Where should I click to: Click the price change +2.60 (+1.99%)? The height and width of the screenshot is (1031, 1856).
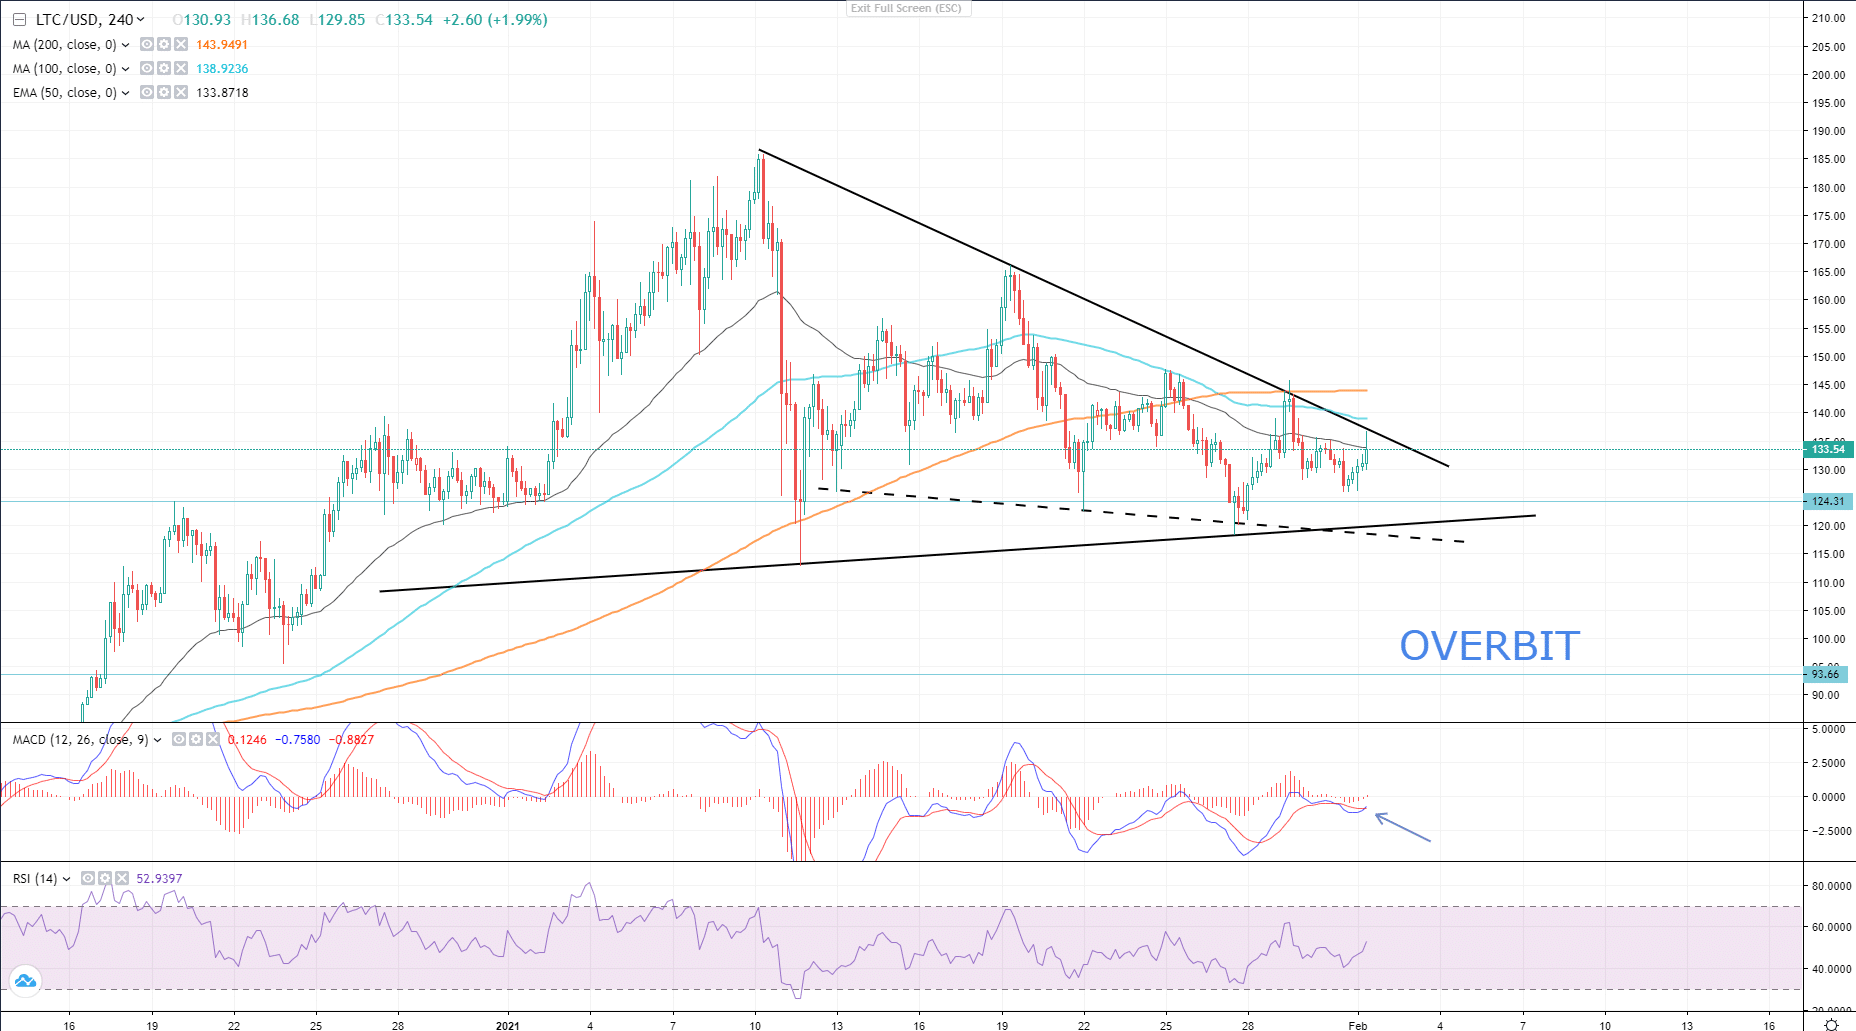[x=496, y=20]
